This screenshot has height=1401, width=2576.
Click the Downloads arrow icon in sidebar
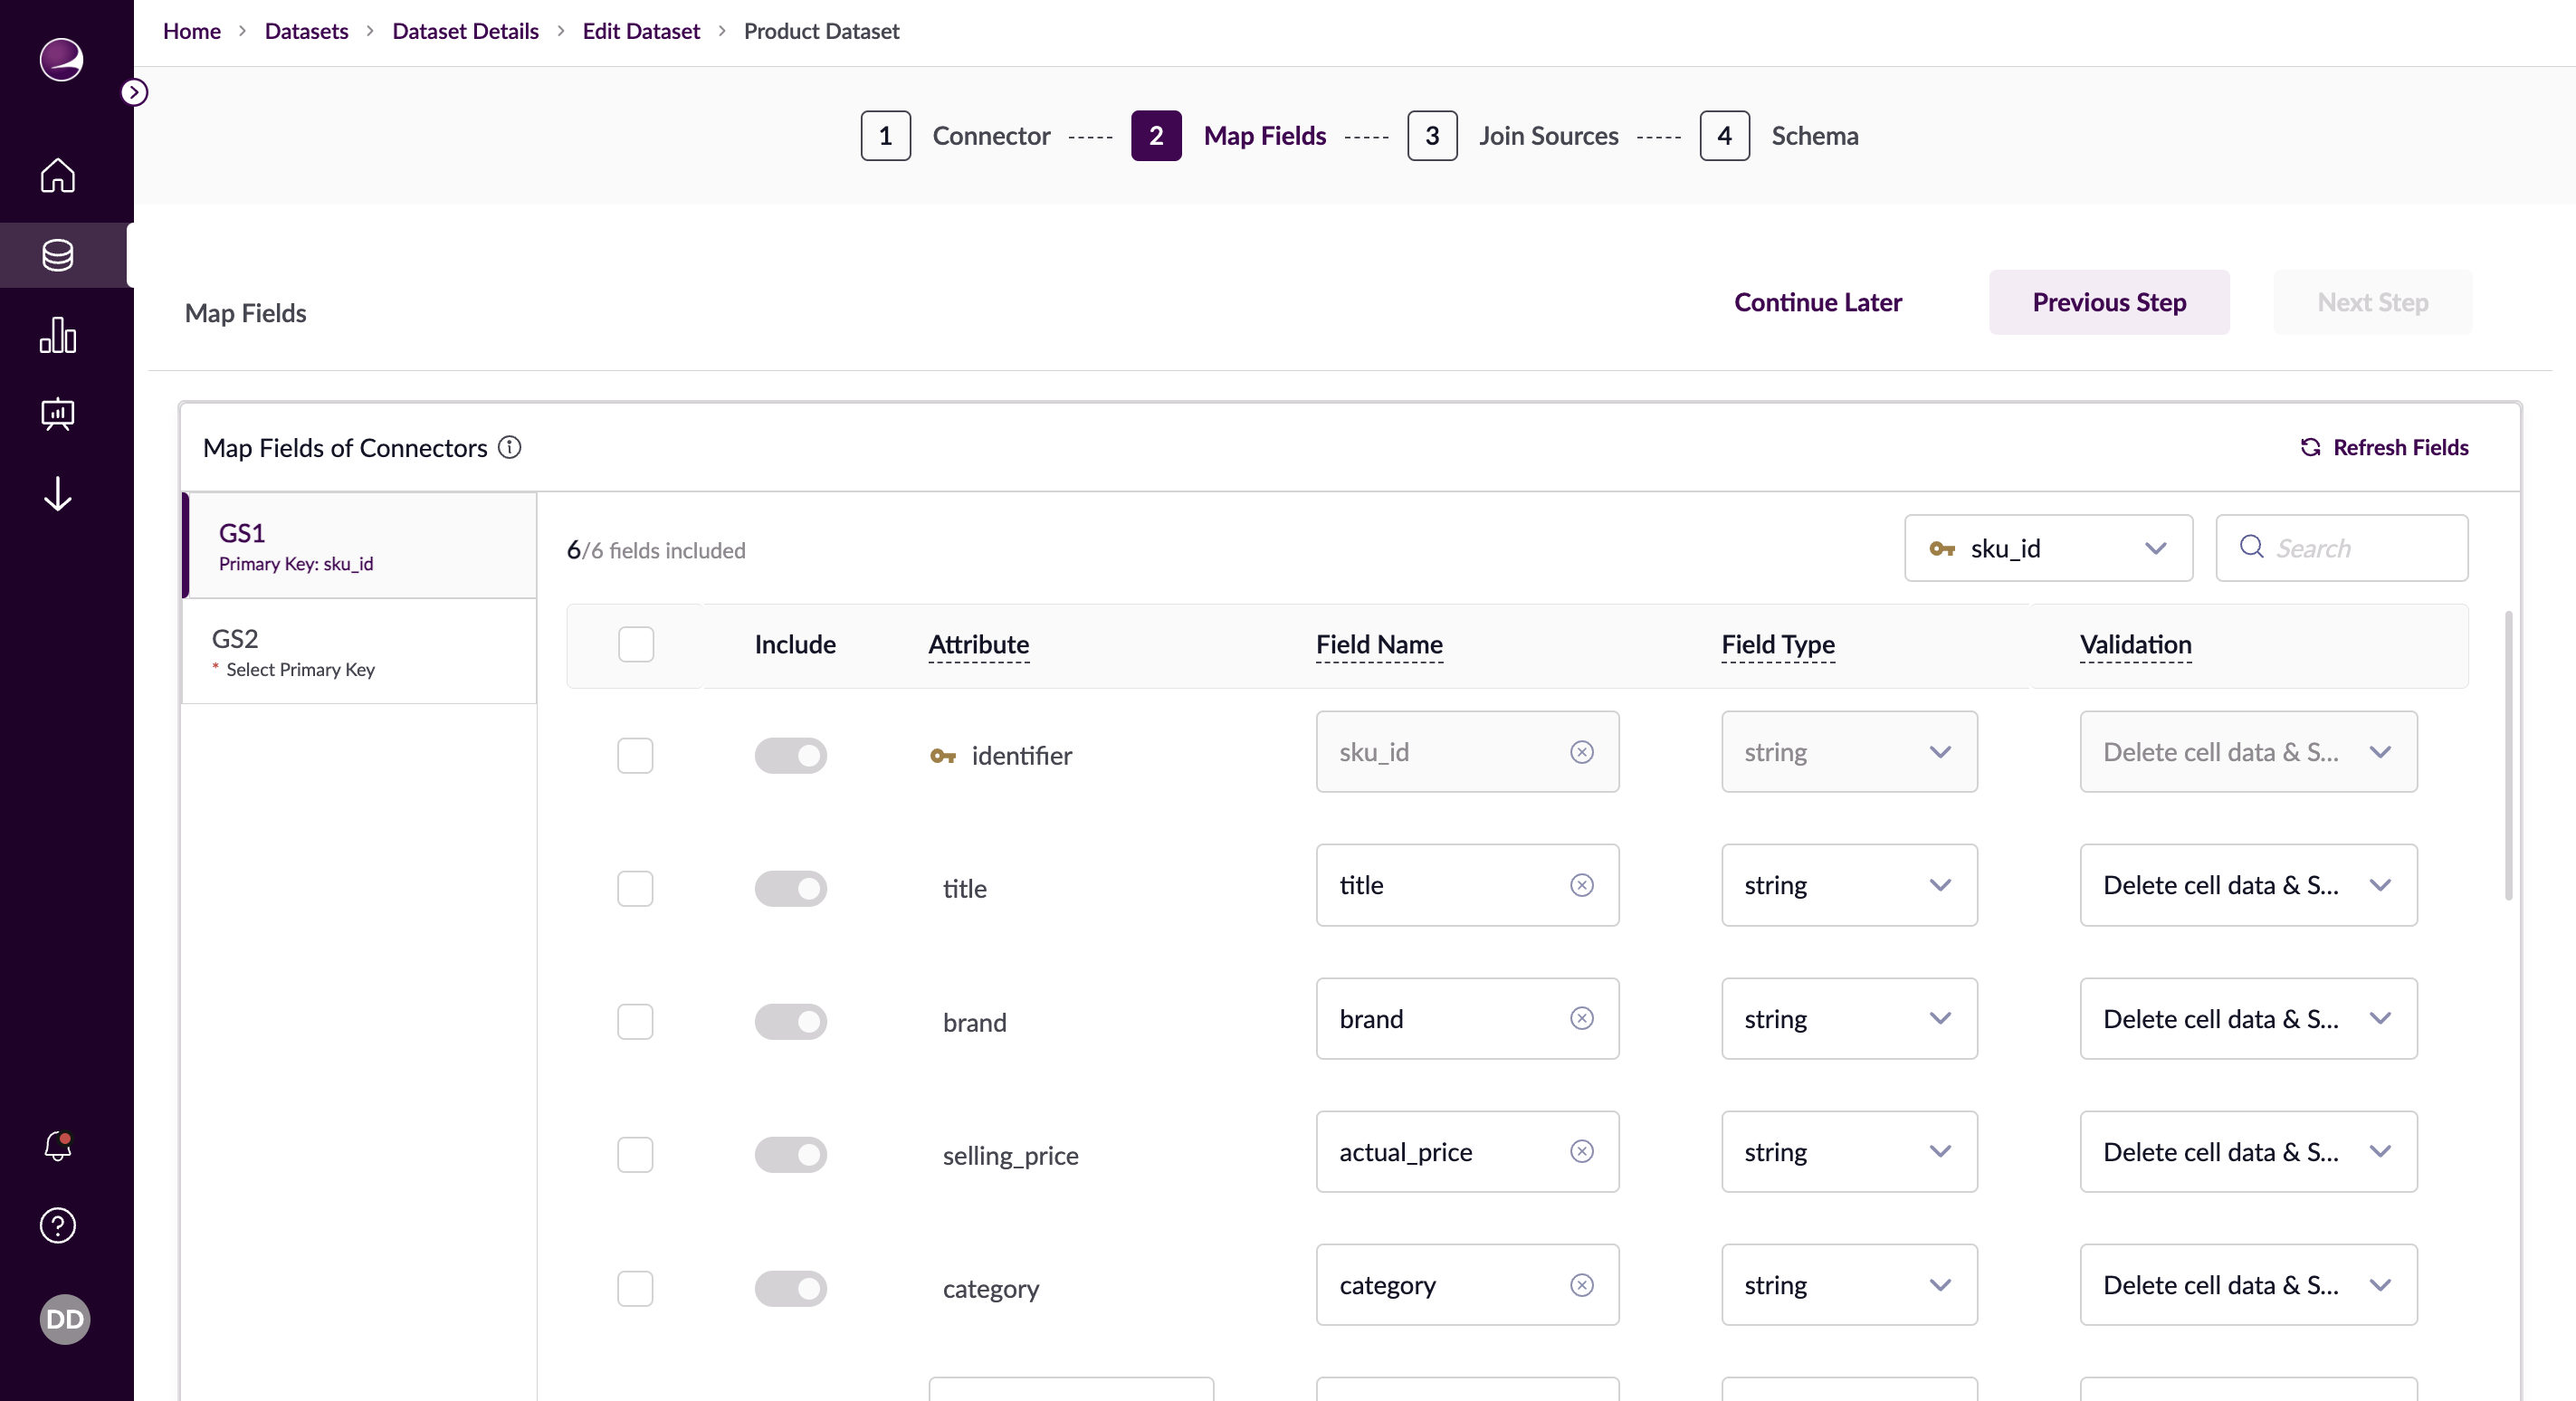(x=57, y=493)
